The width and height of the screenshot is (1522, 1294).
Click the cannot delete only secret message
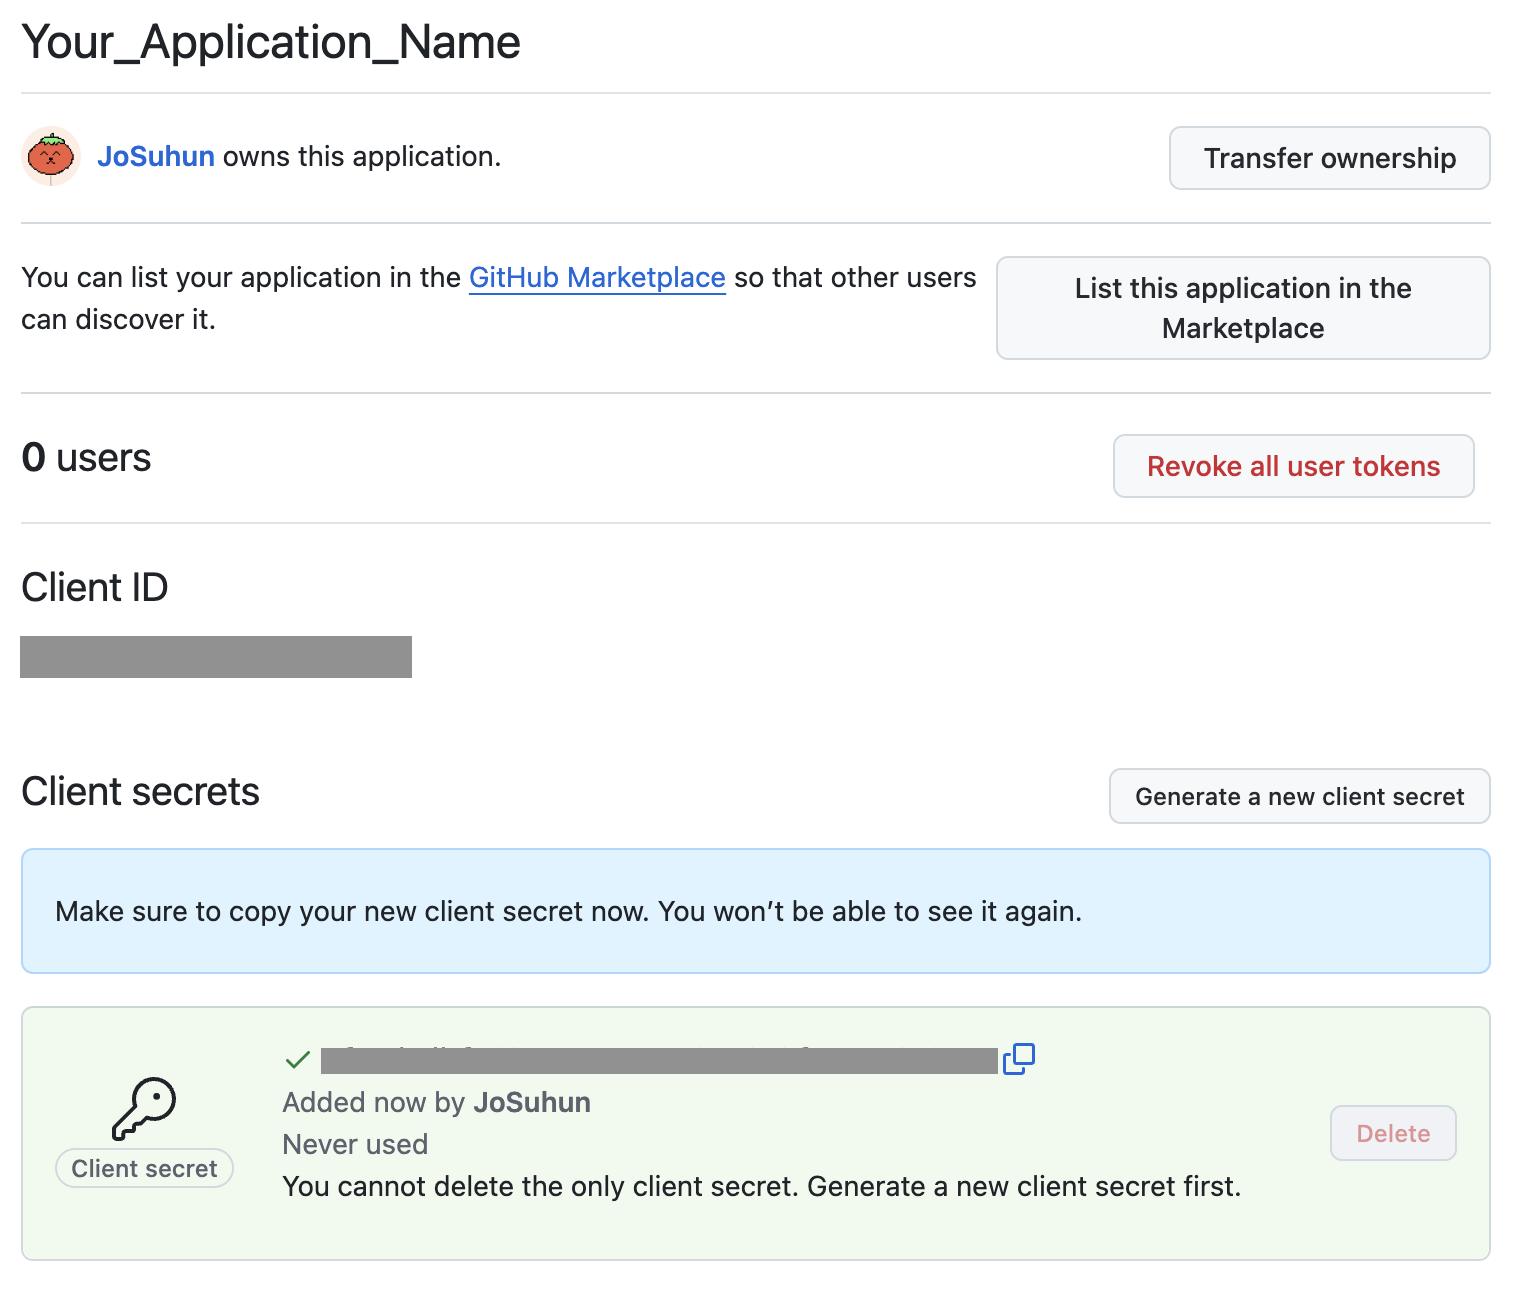click(761, 1186)
